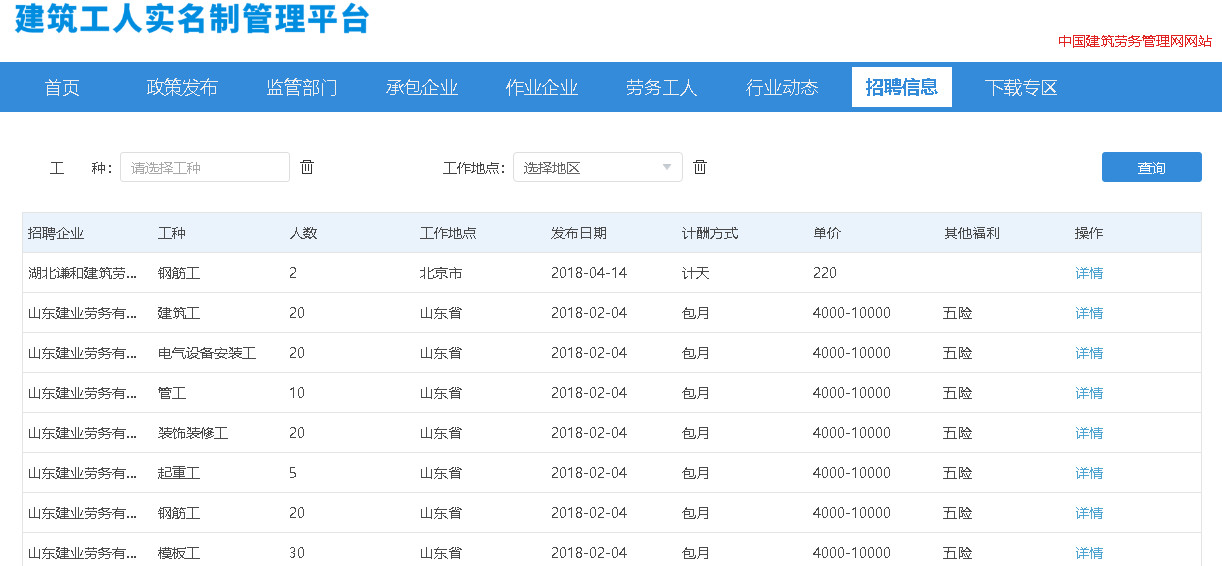This screenshot has height=566, width=1222.
Task: Go to 首页 navigation tab
Action: click(62, 87)
